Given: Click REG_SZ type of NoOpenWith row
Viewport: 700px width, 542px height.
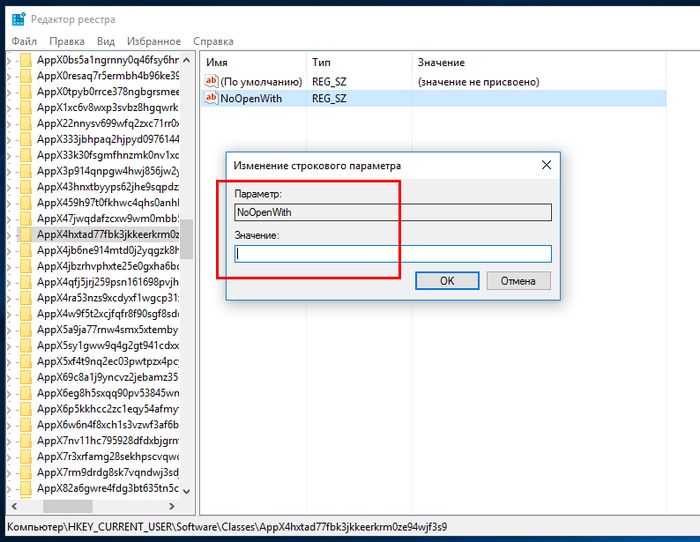Looking at the screenshot, I should click(x=329, y=98).
